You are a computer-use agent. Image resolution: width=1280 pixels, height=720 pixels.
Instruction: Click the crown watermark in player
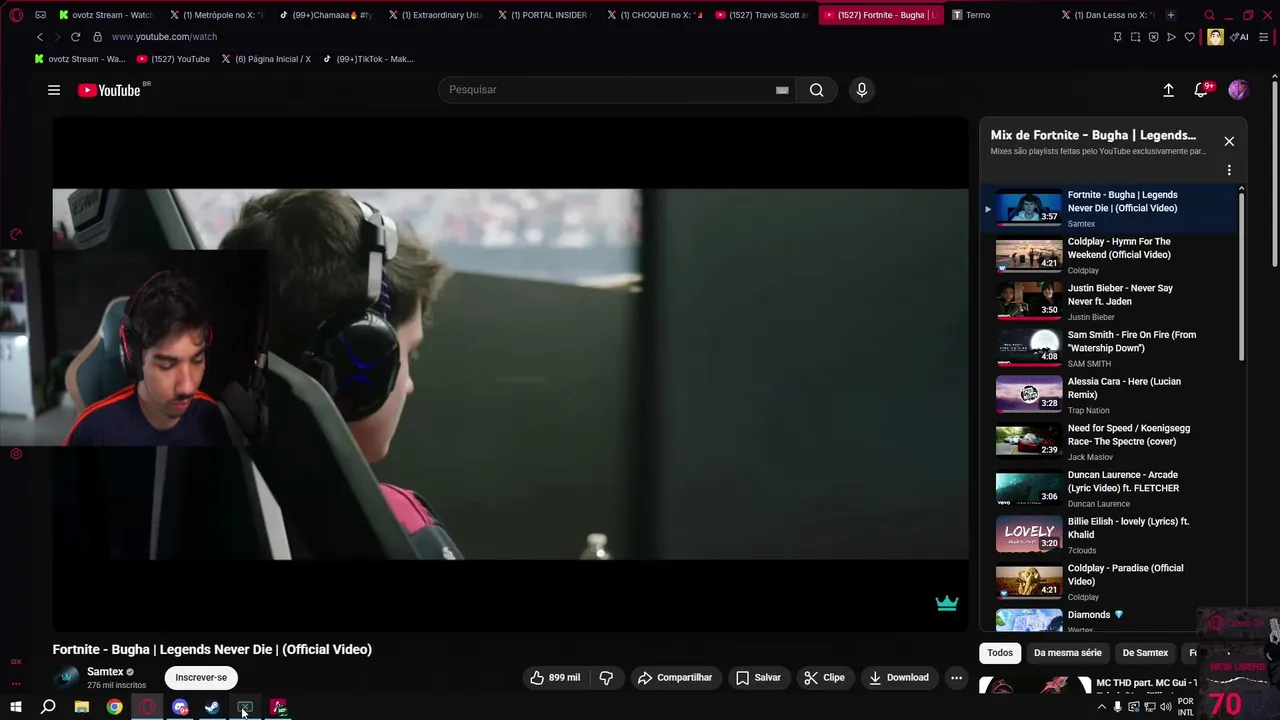point(947,603)
